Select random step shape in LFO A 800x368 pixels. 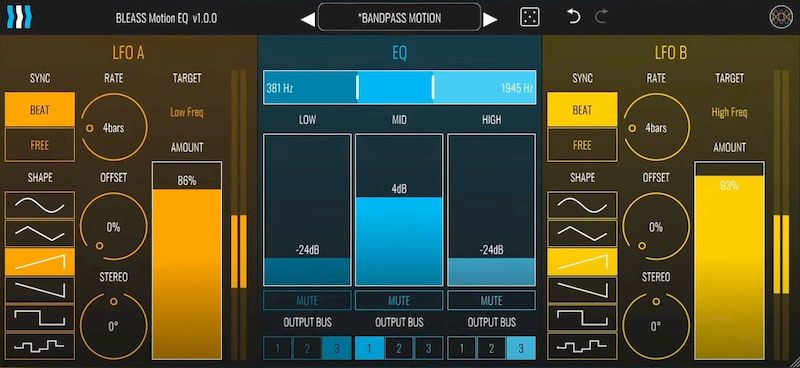40,347
